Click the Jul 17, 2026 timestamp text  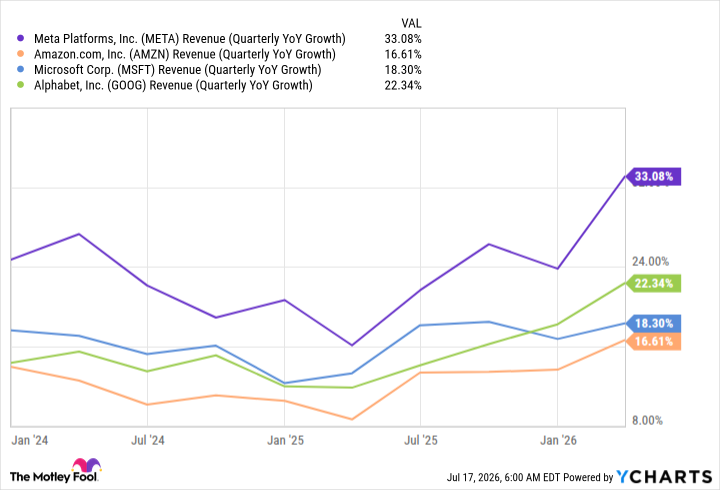[x=503, y=478]
